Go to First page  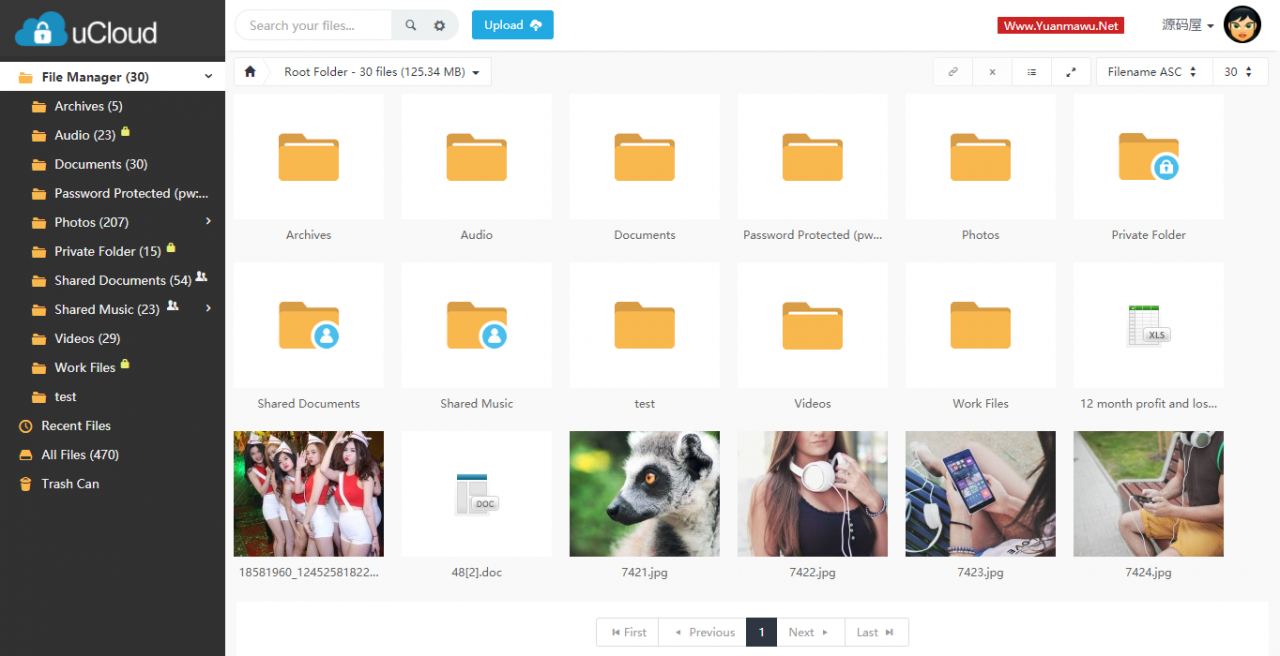628,632
